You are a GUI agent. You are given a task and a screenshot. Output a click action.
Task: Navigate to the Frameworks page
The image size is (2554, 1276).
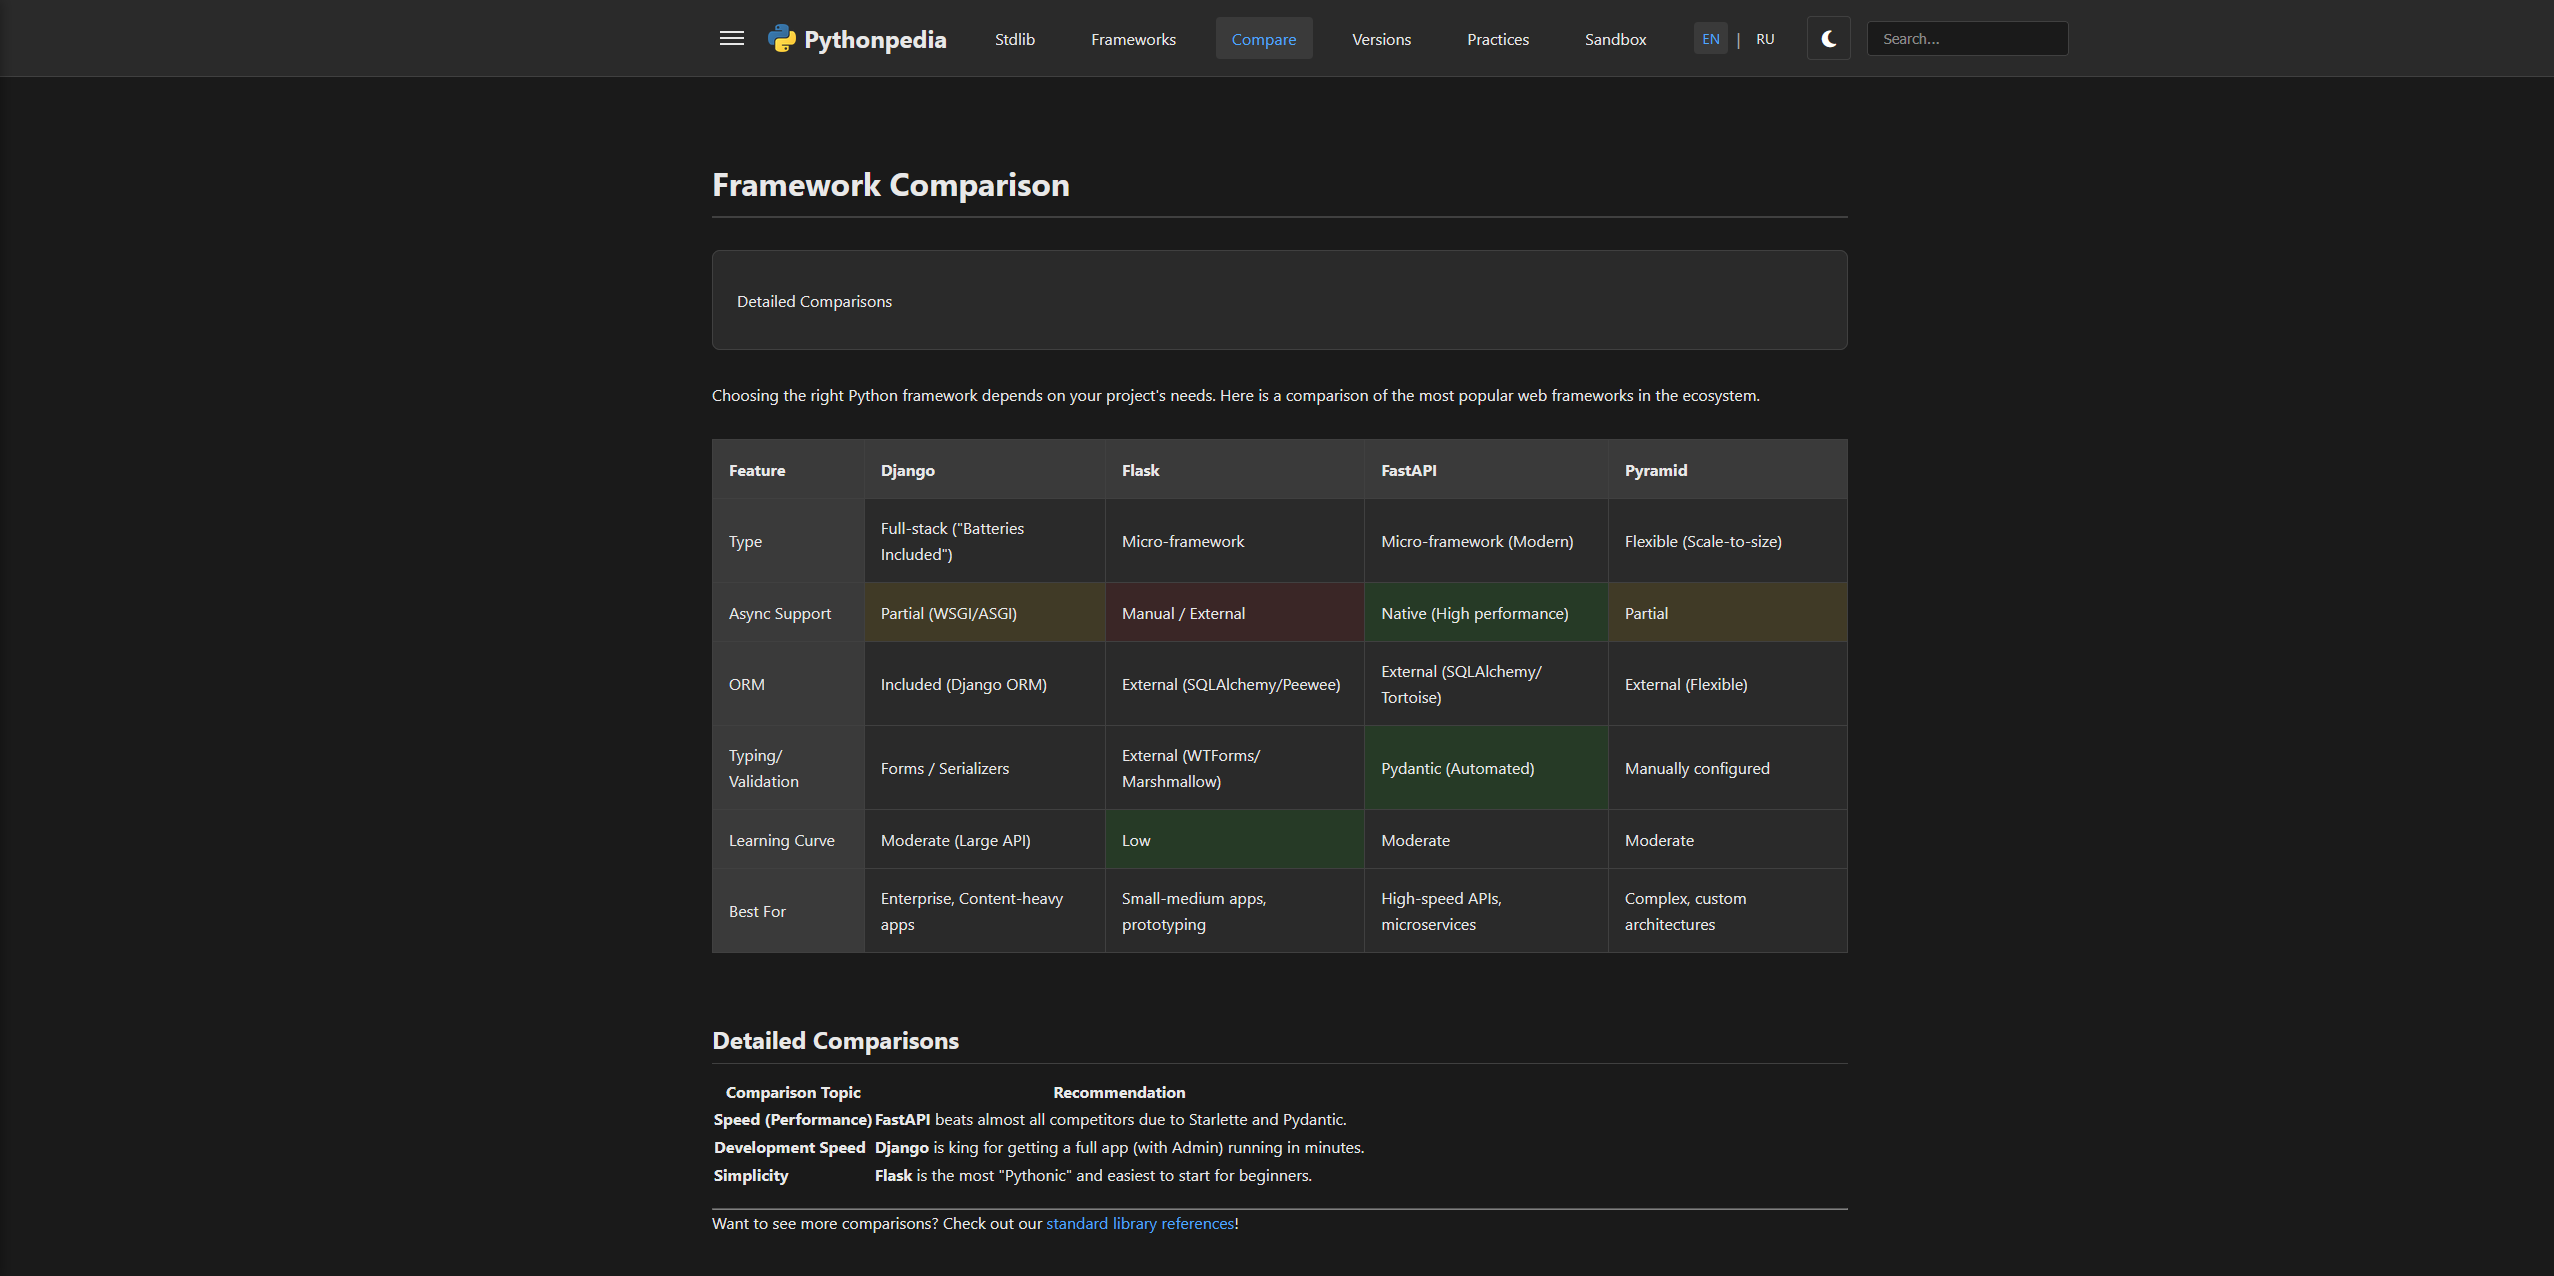tap(1132, 39)
